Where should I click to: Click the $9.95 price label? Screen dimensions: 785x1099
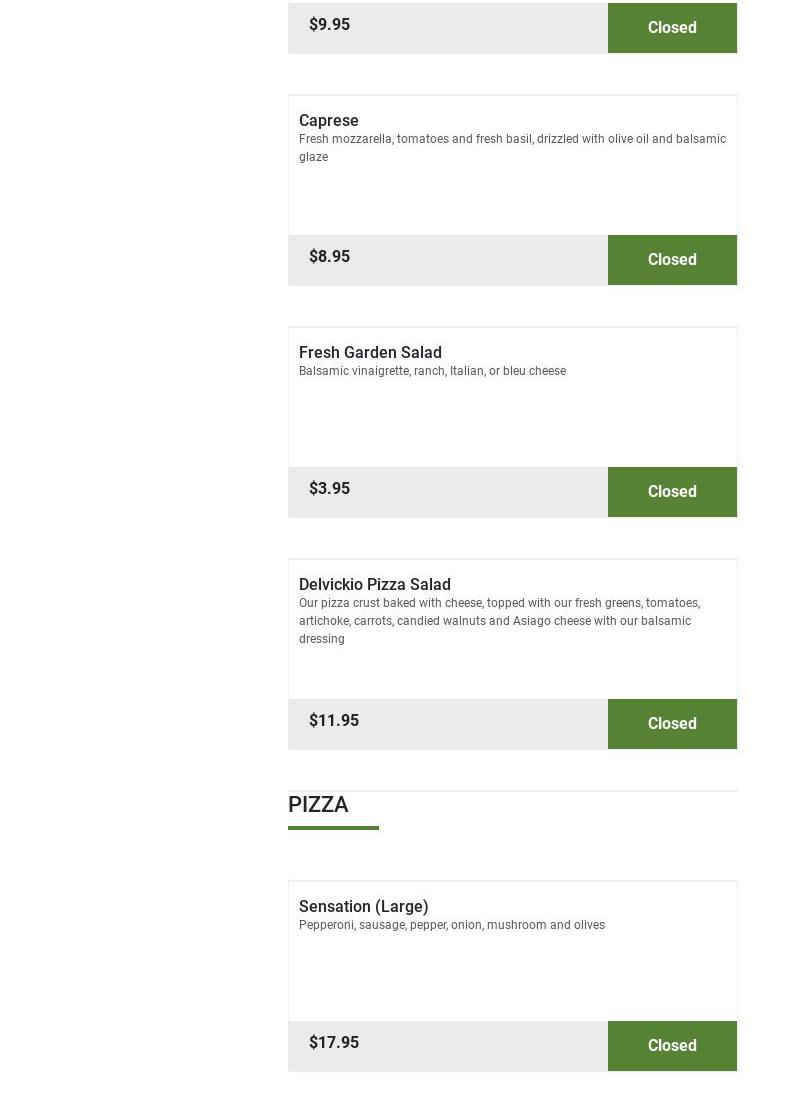(329, 24)
